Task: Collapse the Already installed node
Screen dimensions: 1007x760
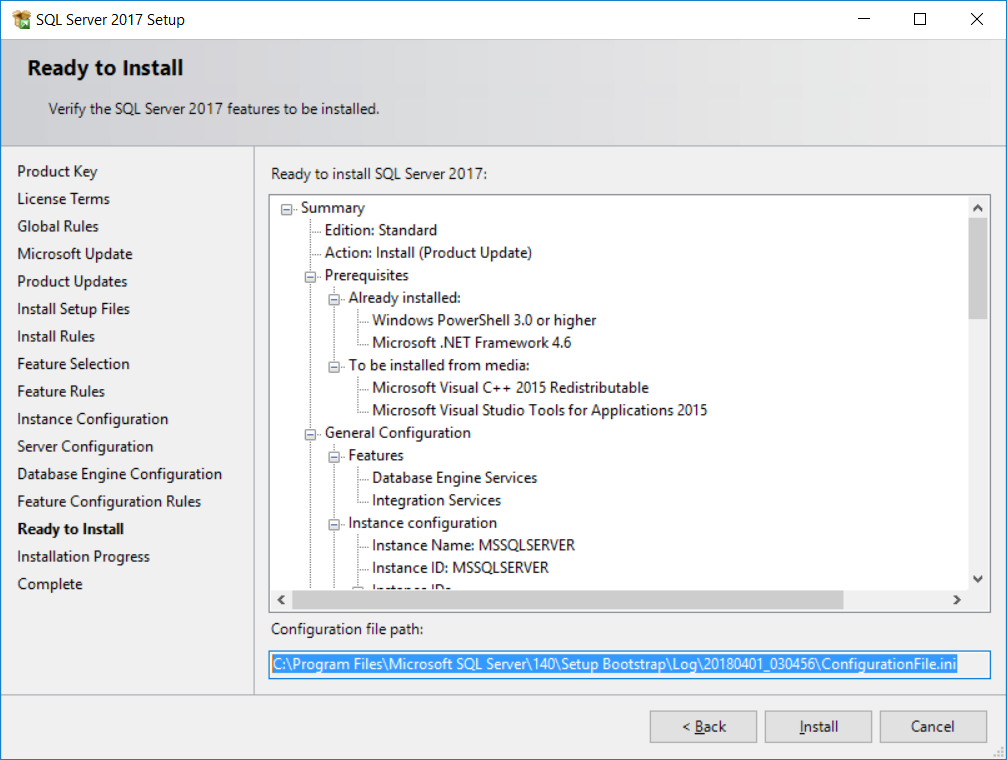Action: tap(334, 299)
